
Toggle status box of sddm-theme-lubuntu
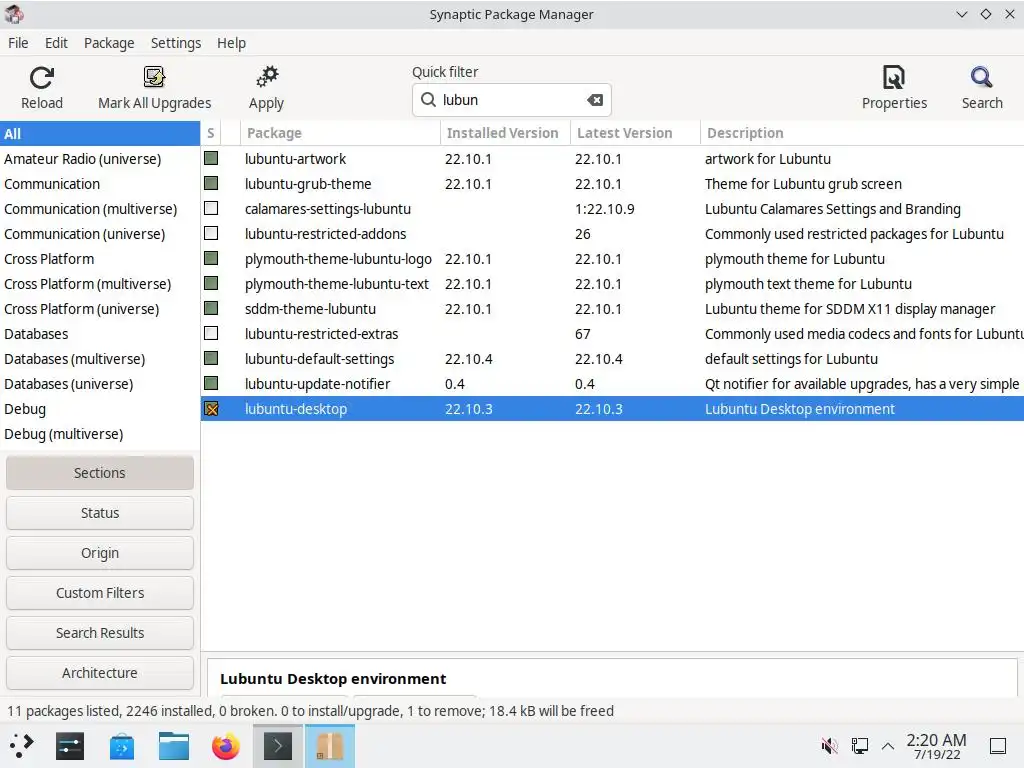pyautogui.click(x=211, y=308)
